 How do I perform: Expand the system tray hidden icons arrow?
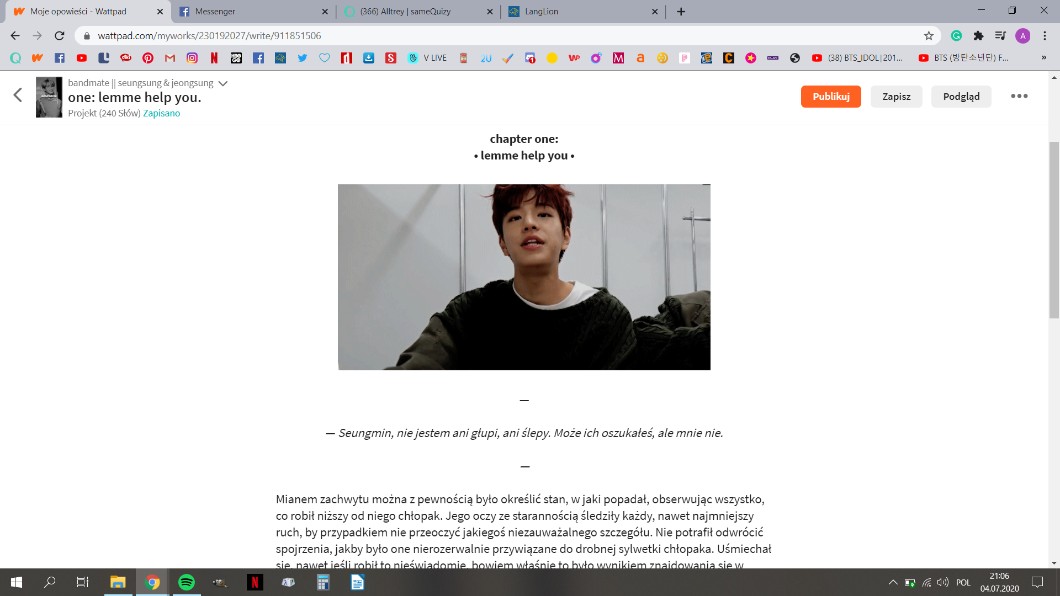[x=893, y=582]
